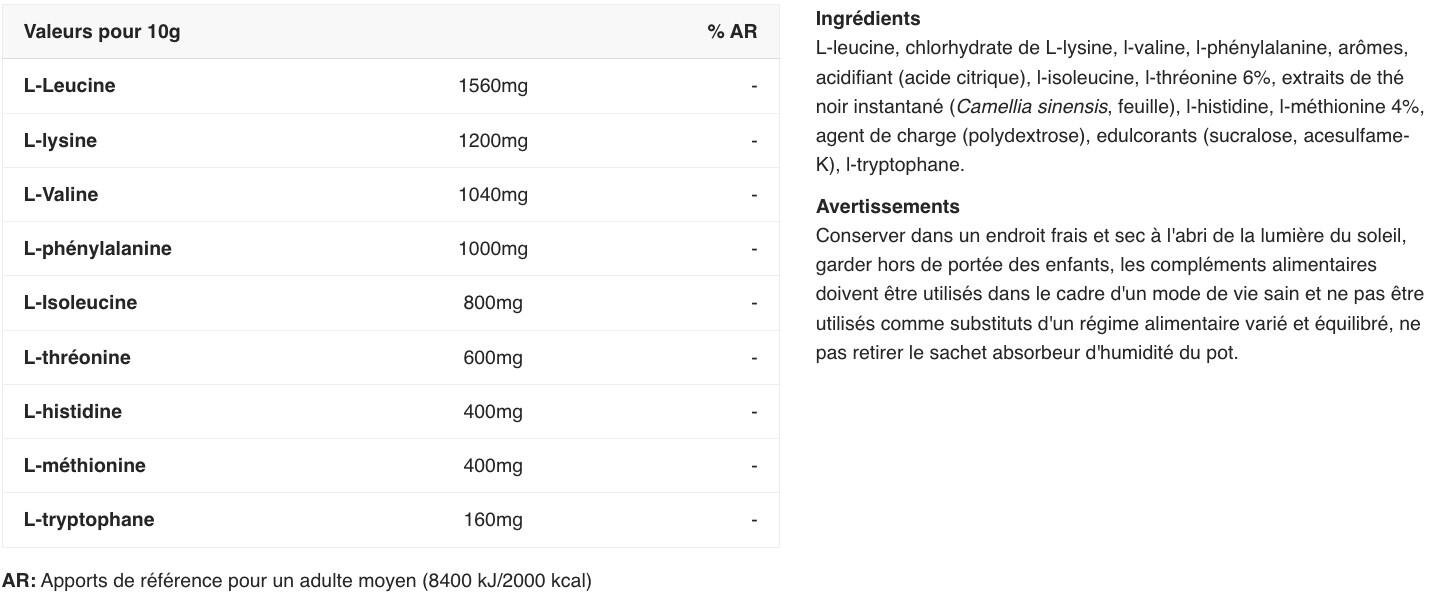This screenshot has width=1434, height=600.
Task: Click the 1000mg value for L-phénylalanine
Action: pos(493,249)
